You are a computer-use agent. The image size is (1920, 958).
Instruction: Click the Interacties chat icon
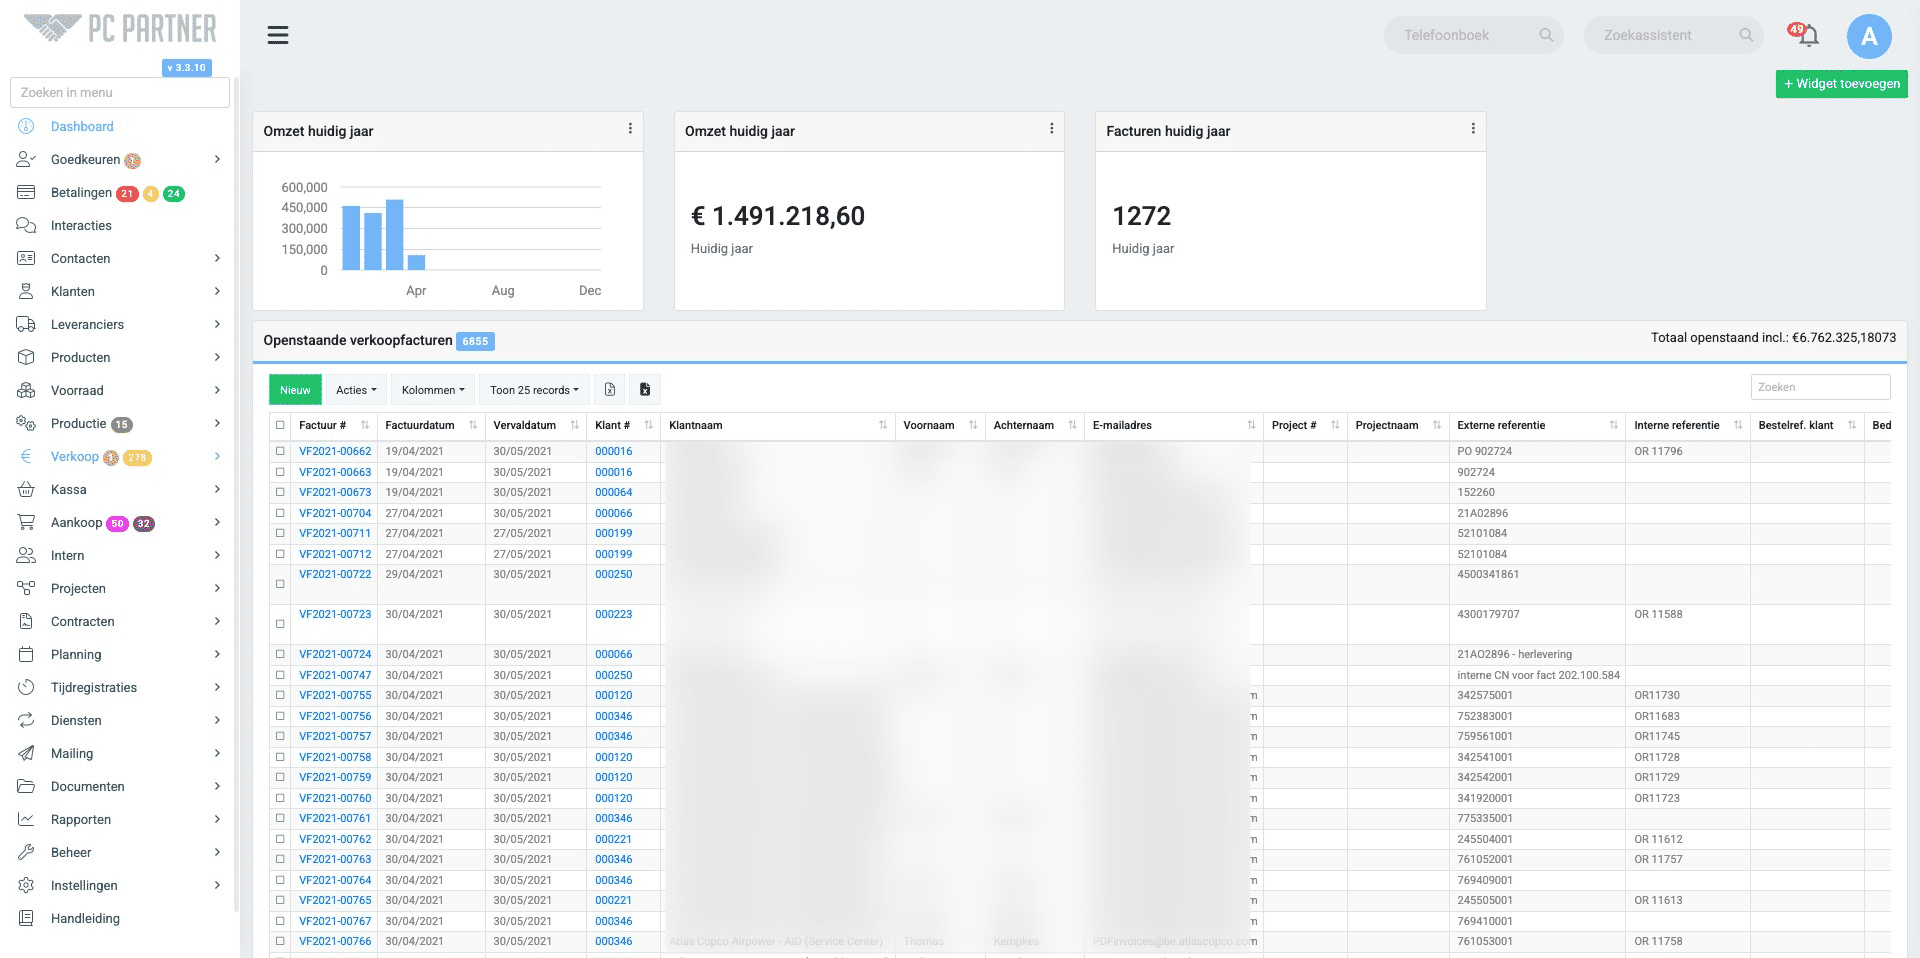point(27,225)
